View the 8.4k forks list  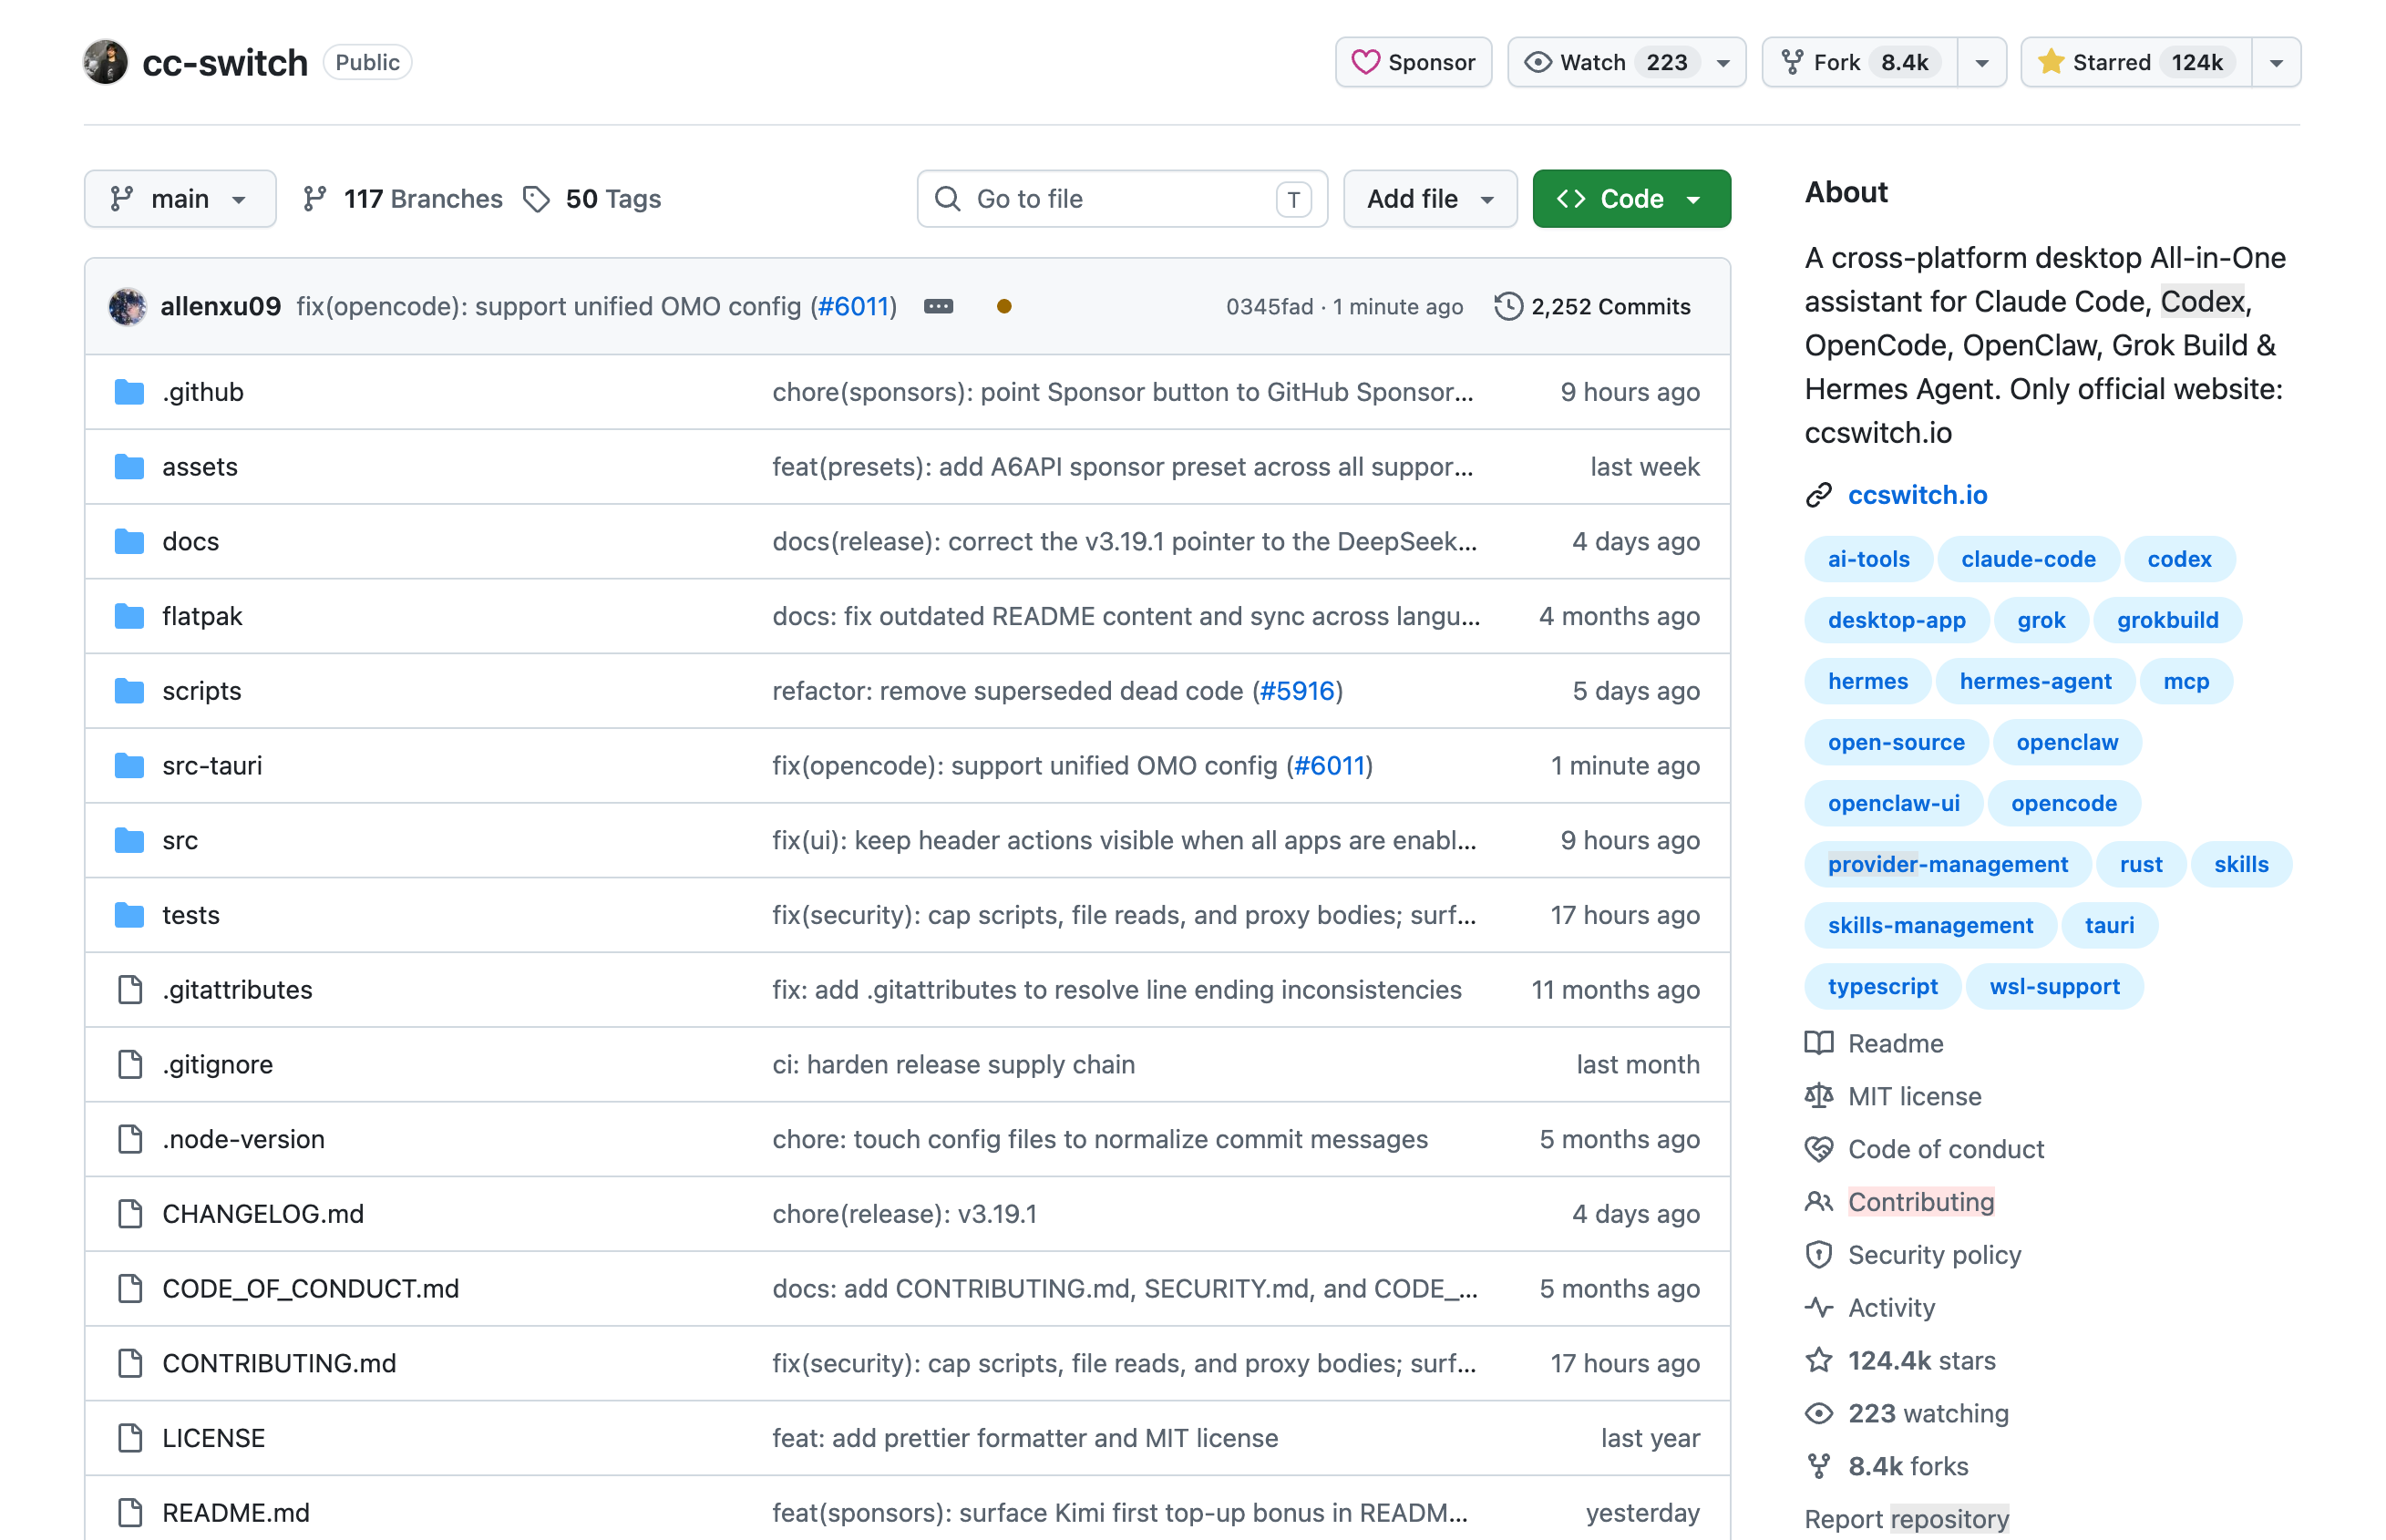[x=1887, y=1467]
